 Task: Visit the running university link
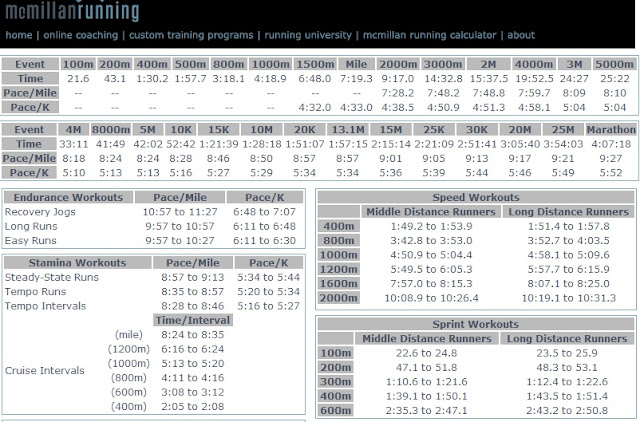coord(308,35)
